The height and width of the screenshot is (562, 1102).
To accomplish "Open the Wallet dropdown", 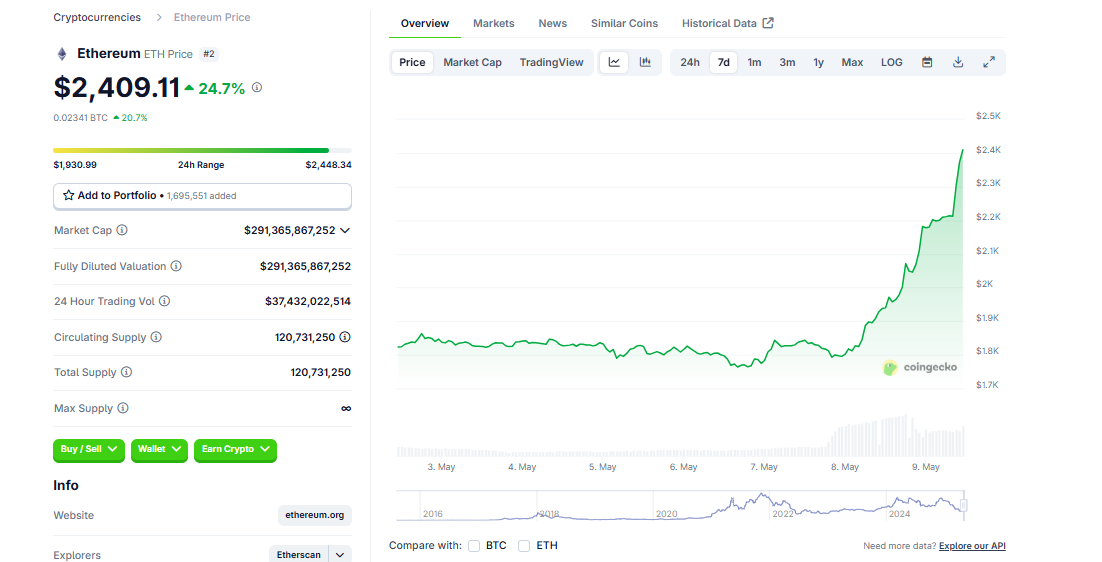I will pyautogui.click(x=160, y=450).
